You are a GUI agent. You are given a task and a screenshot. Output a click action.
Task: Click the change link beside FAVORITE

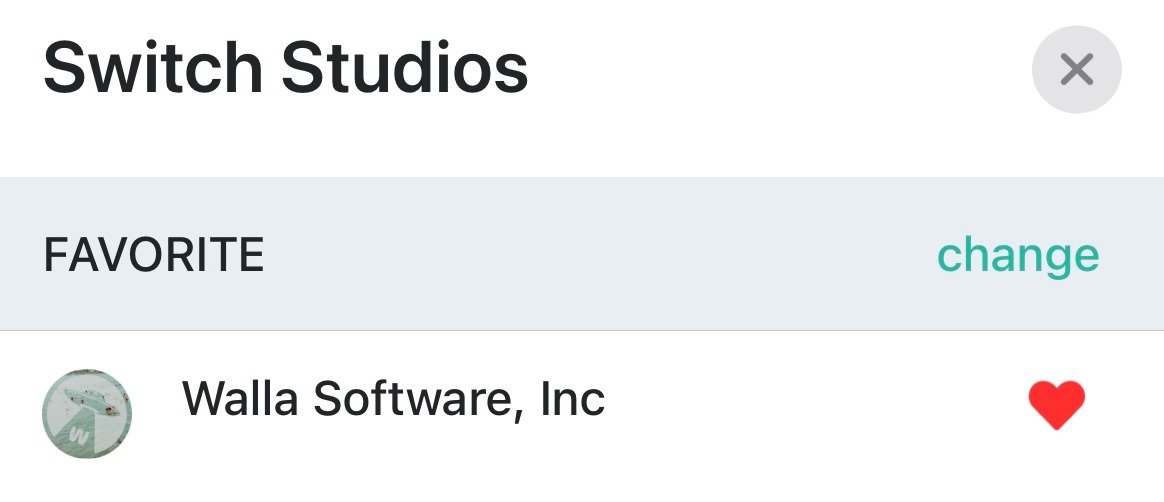click(x=1017, y=255)
